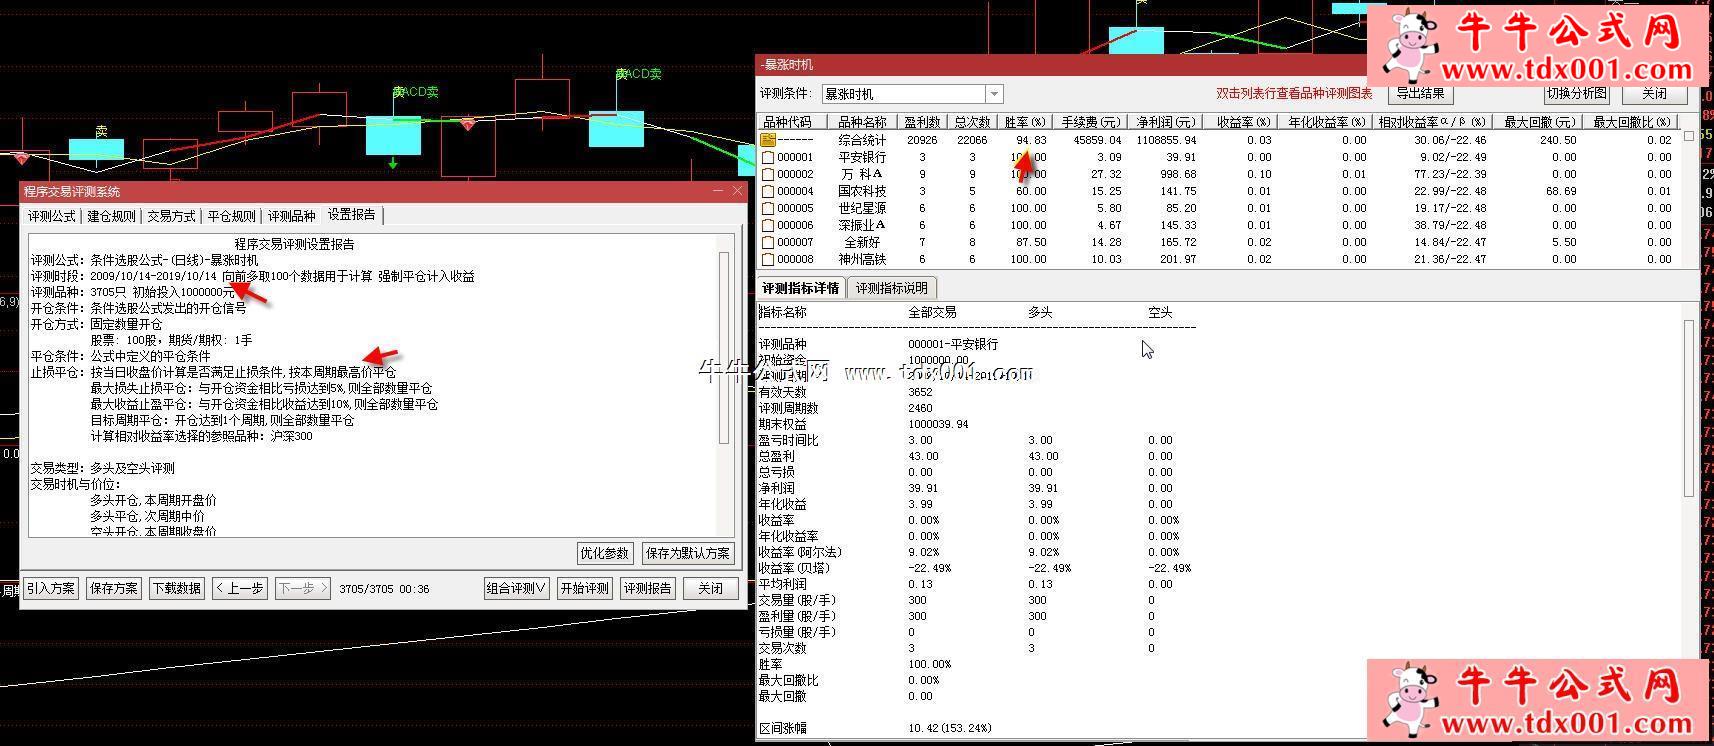The image size is (1714, 746).
Task: Click the 导出结果 button
Action: 1420,93
